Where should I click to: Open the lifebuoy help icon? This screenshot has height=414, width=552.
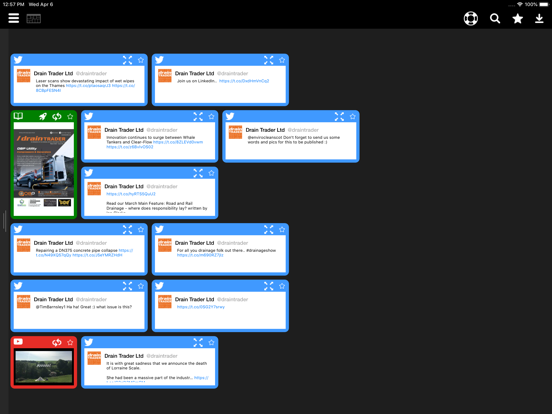(x=471, y=18)
